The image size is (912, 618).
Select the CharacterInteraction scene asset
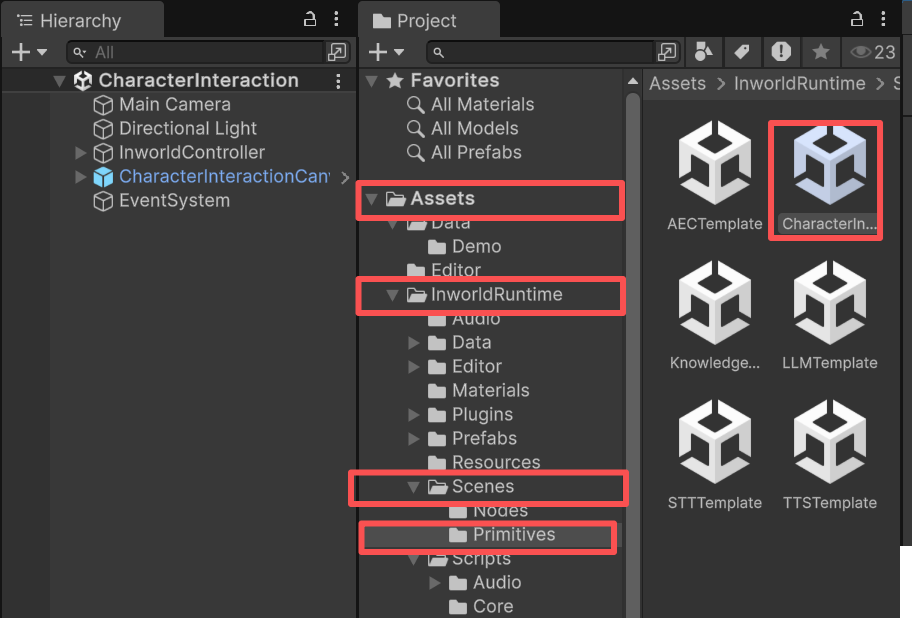coord(829,176)
